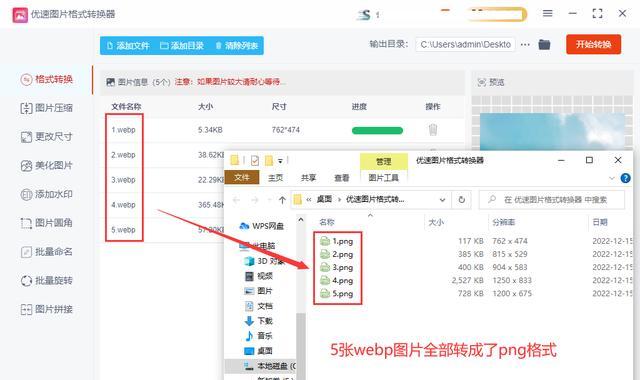Image resolution: width=640 pixels, height=380 pixels.
Task: Expand the address bar history dropdown
Action: [442, 200]
